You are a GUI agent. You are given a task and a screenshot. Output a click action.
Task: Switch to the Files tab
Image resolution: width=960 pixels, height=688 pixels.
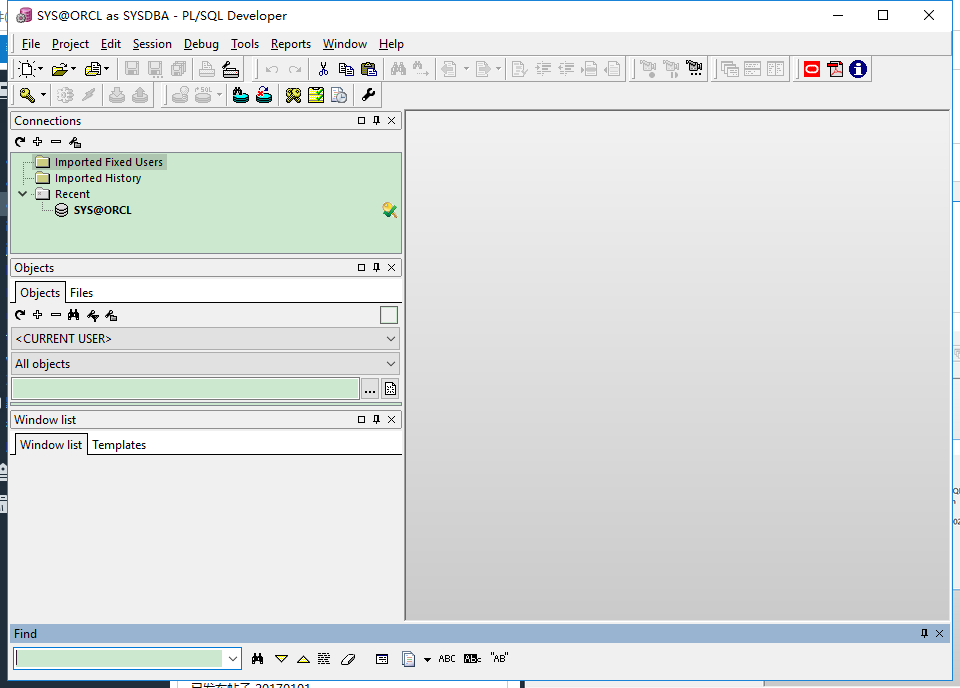point(81,293)
